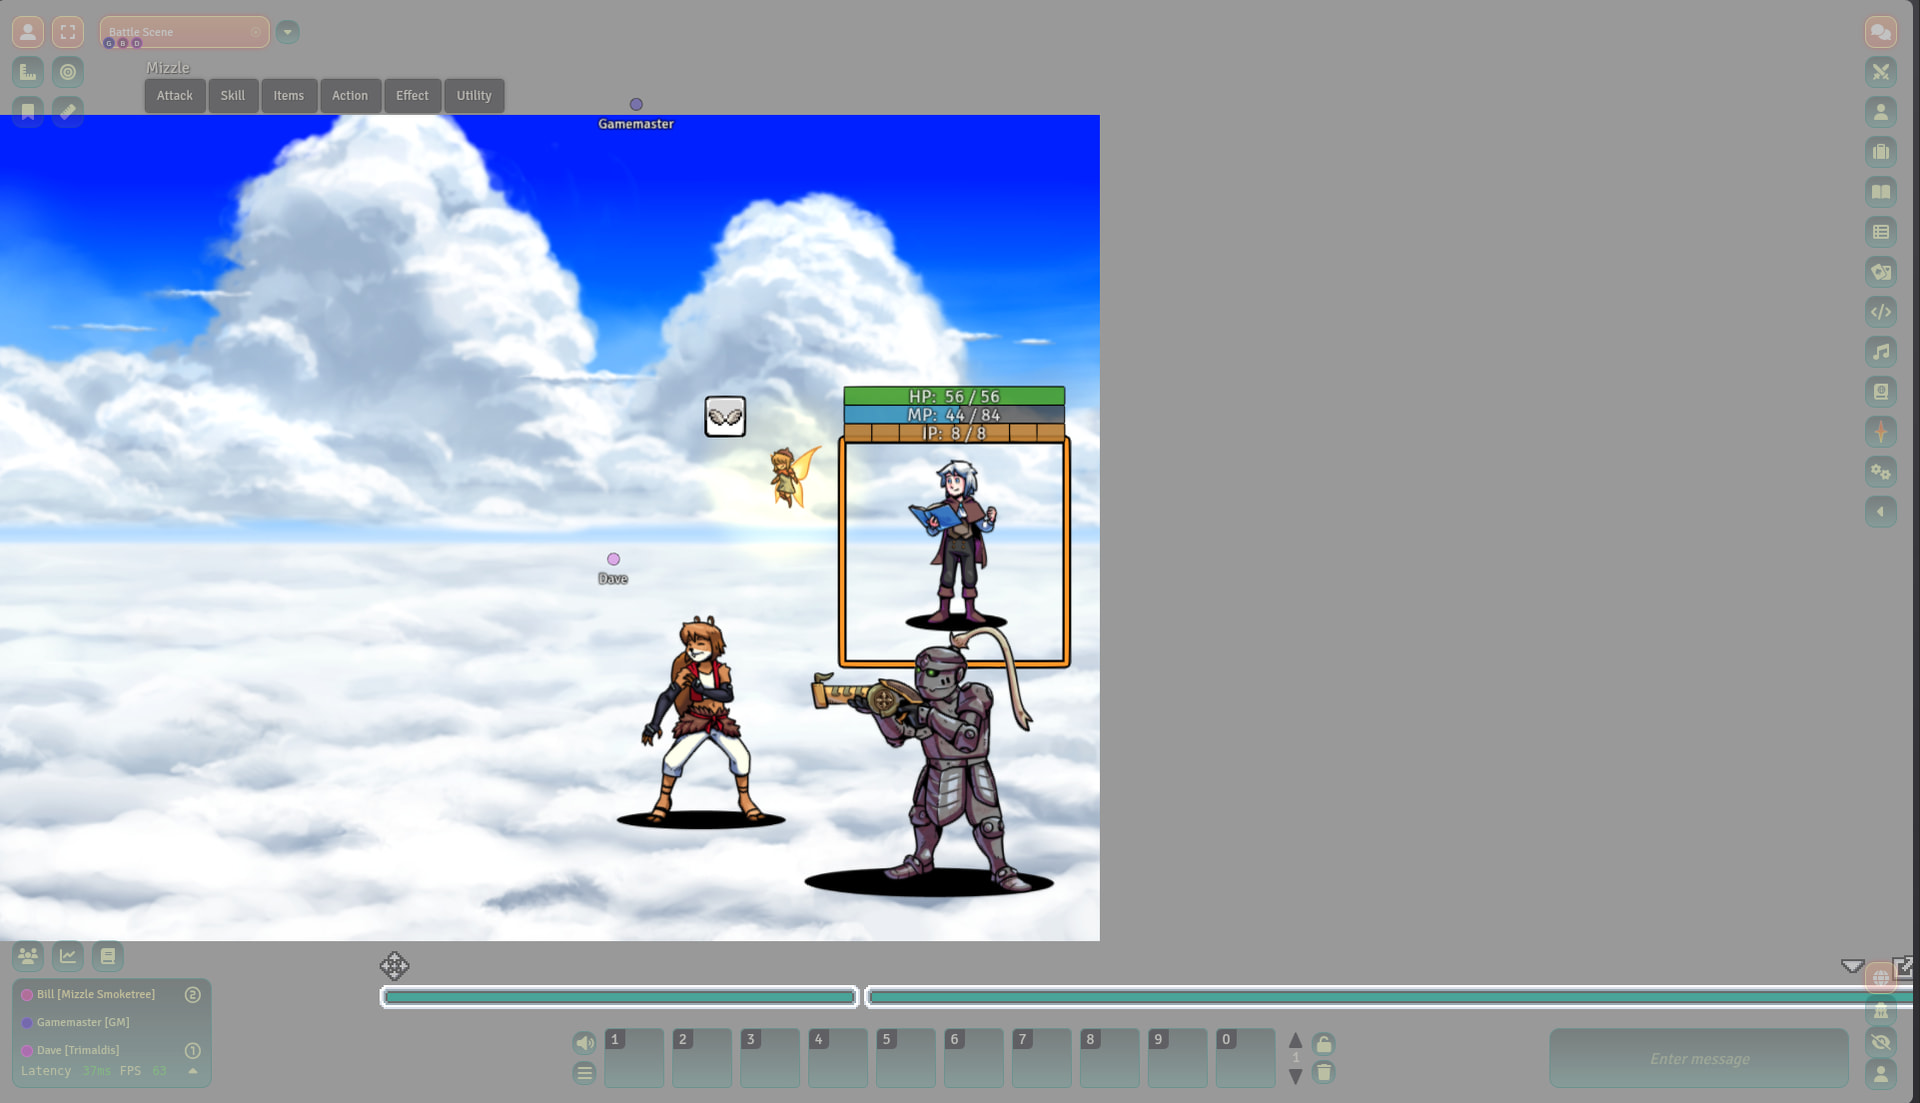This screenshot has height=1103, width=1920.
Task: Open the Items suitcase tab
Action: [1880, 152]
